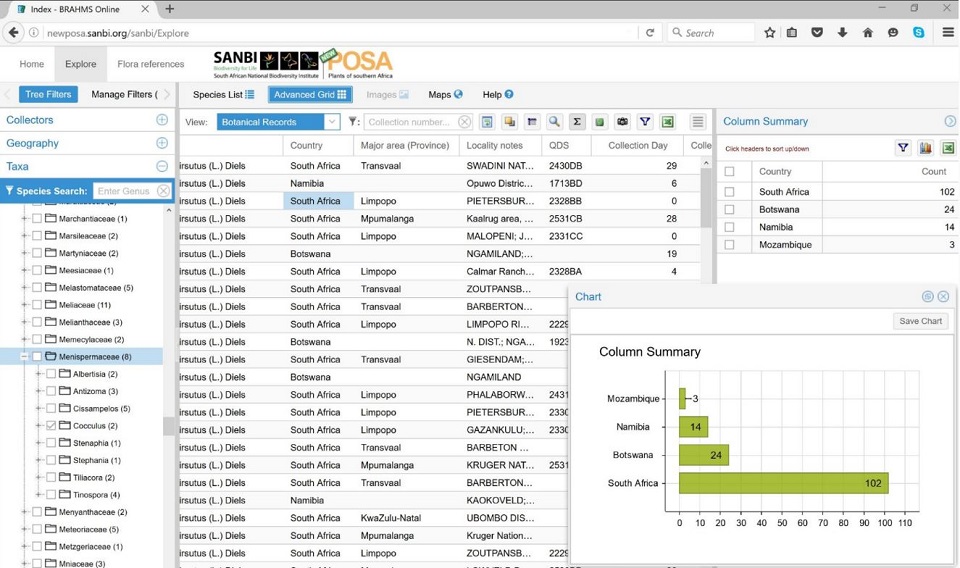This screenshot has width=960, height=568.
Task: Clear the Species Search genus field
Action: (163, 191)
